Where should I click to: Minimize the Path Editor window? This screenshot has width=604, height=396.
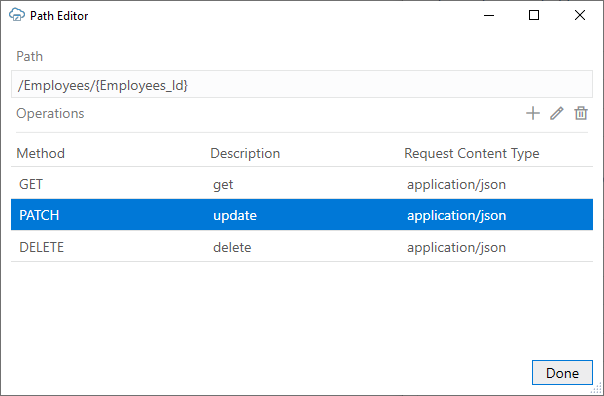tap(489, 15)
